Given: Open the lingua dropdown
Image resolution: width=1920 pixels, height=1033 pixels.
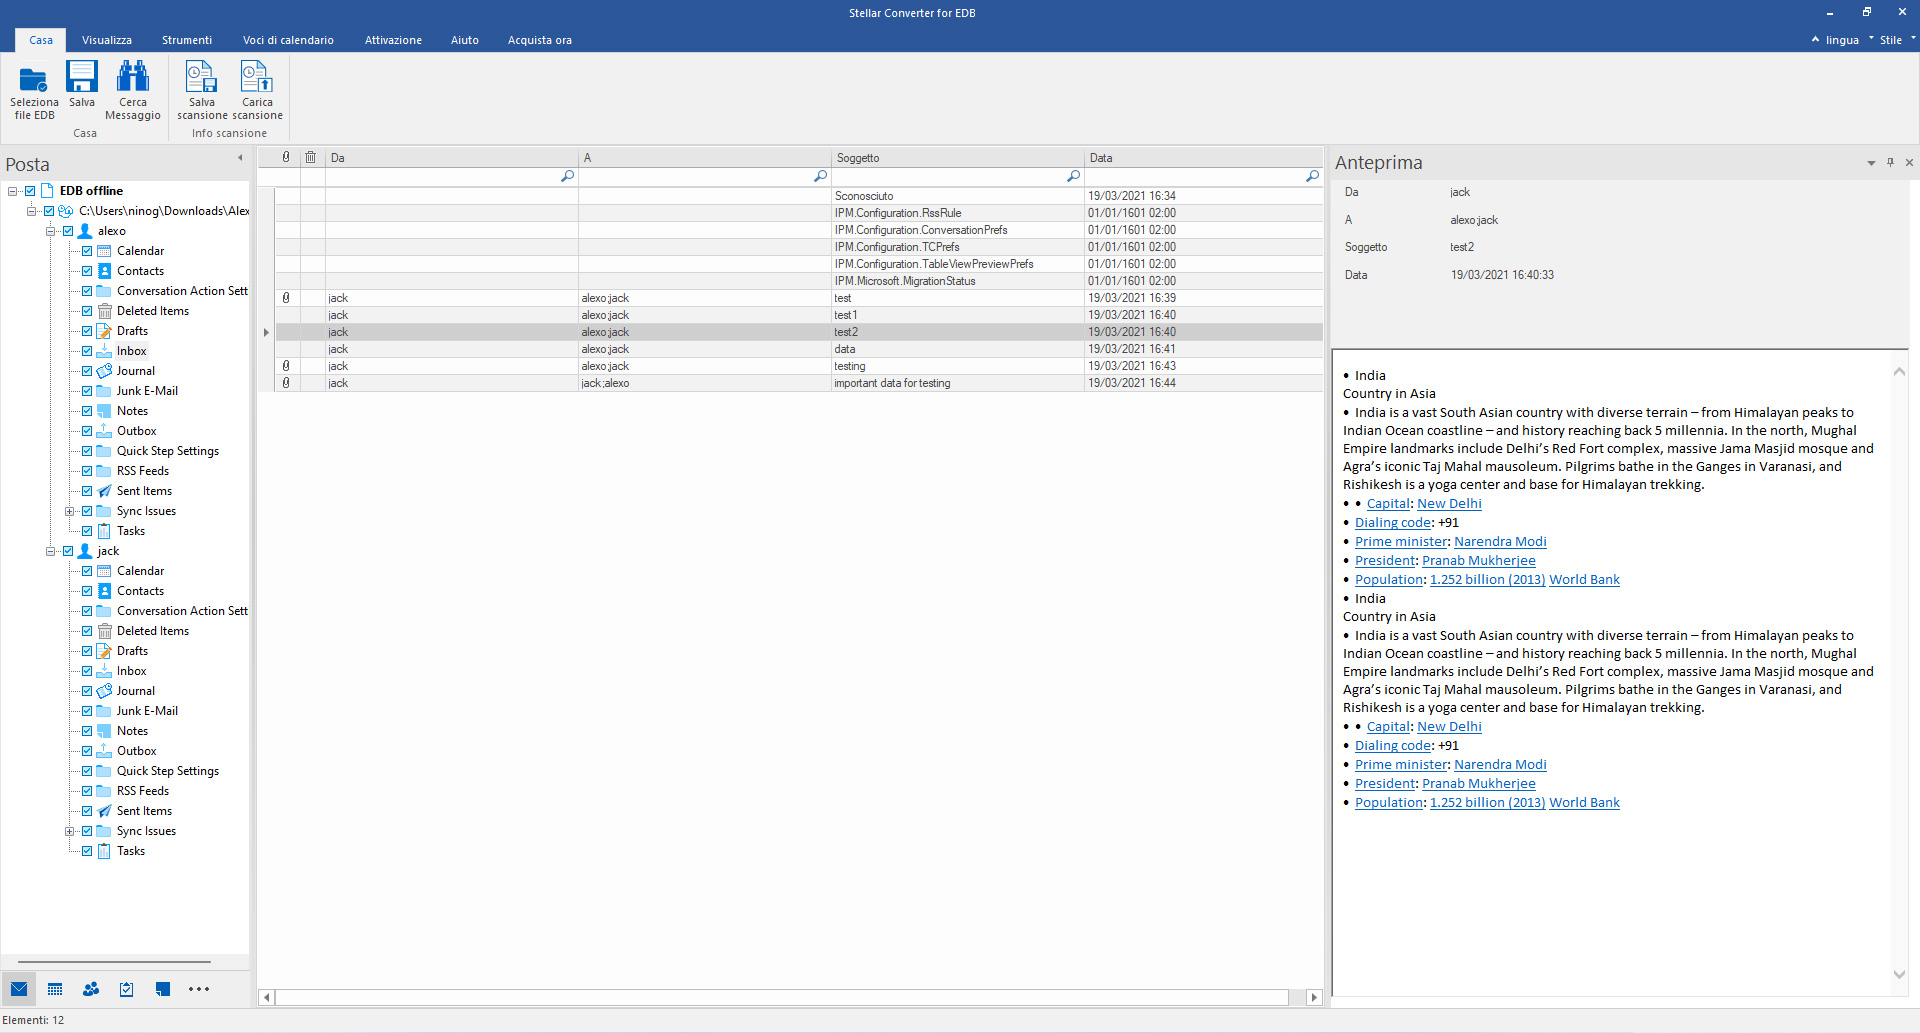Looking at the screenshot, I should tap(1842, 40).
